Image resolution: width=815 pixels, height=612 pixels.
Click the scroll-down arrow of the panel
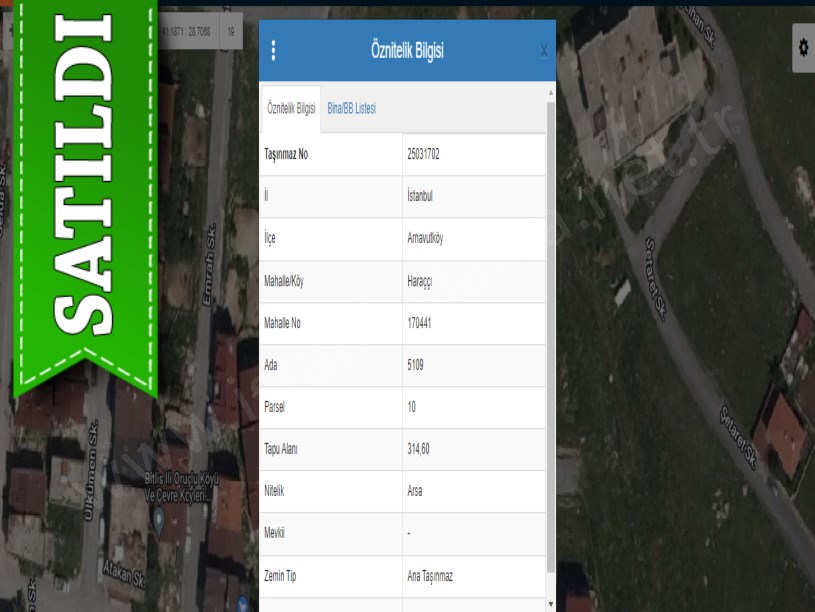(550, 604)
